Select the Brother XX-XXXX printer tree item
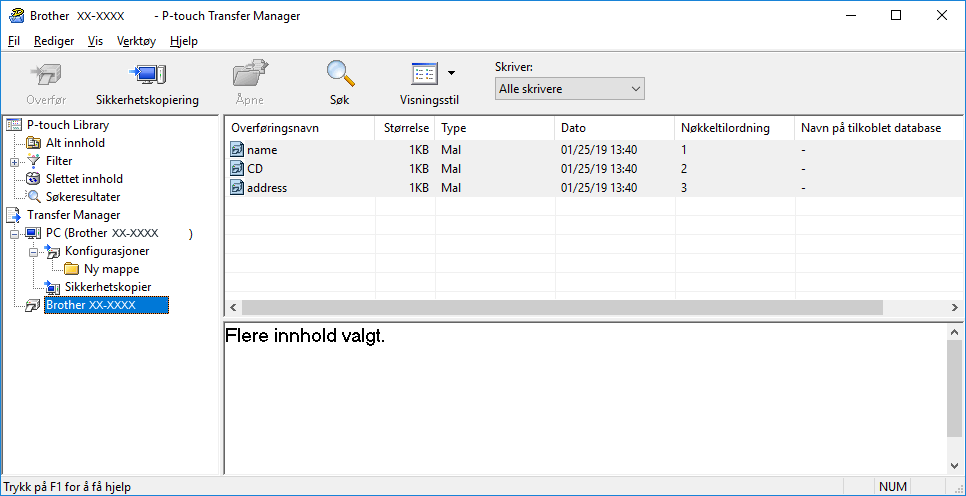Viewport: 966px width, 496px height. pos(107,305)
